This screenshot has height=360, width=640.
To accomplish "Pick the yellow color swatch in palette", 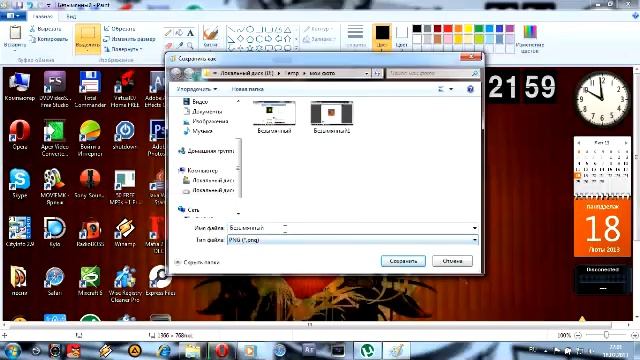I will pos(469,29).
